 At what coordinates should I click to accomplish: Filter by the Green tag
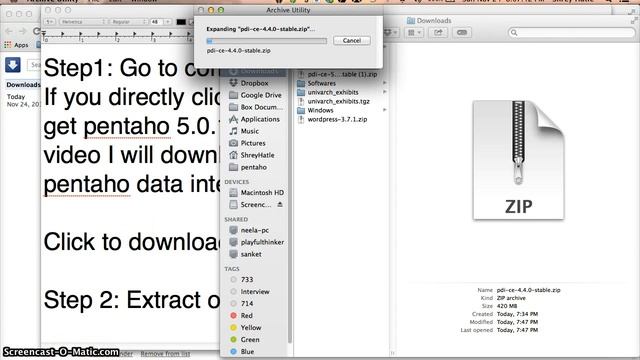(x=249, y=340)
